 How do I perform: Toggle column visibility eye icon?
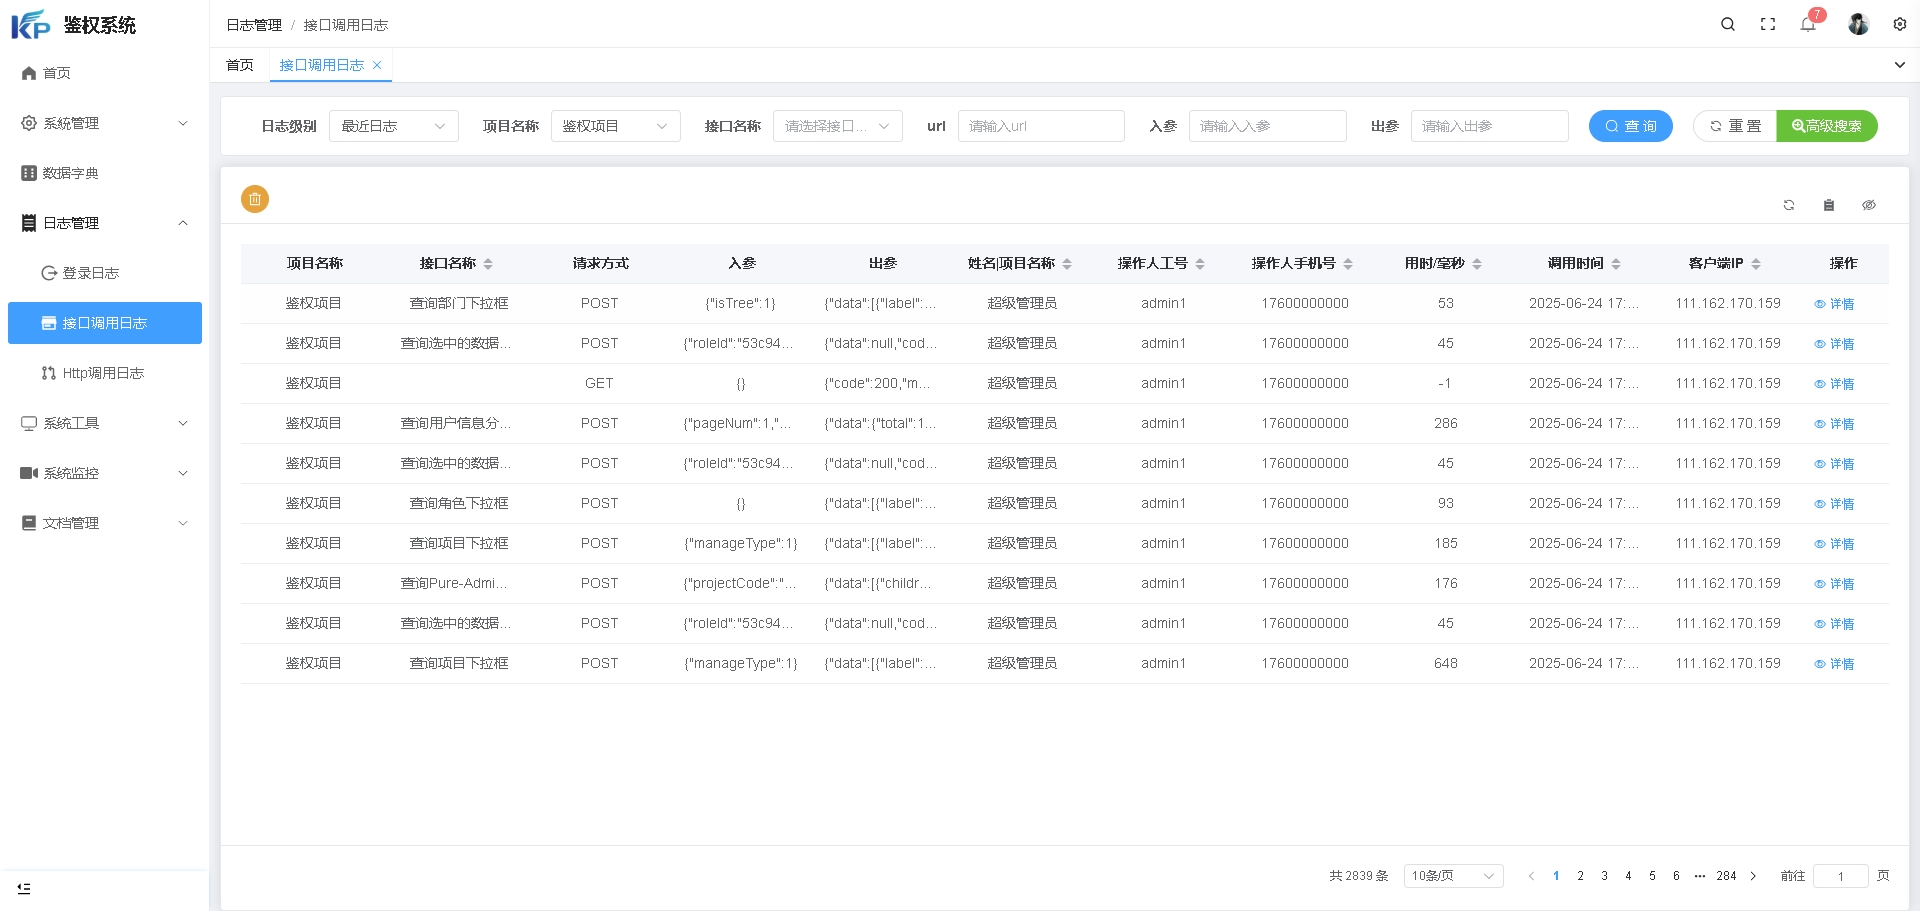1868,205
